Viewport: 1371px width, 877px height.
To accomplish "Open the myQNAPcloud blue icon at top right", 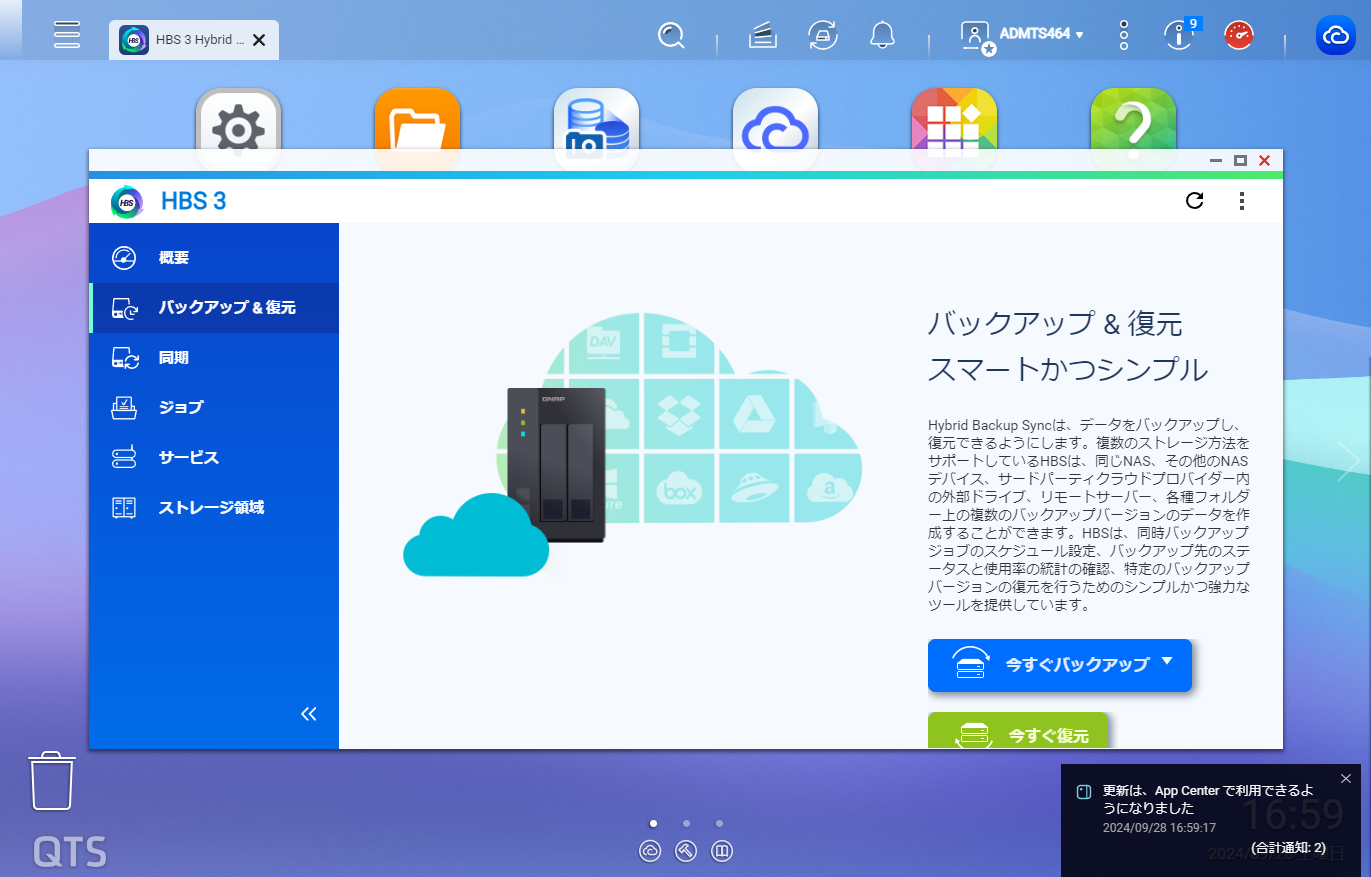I will tap(1336, 36).
